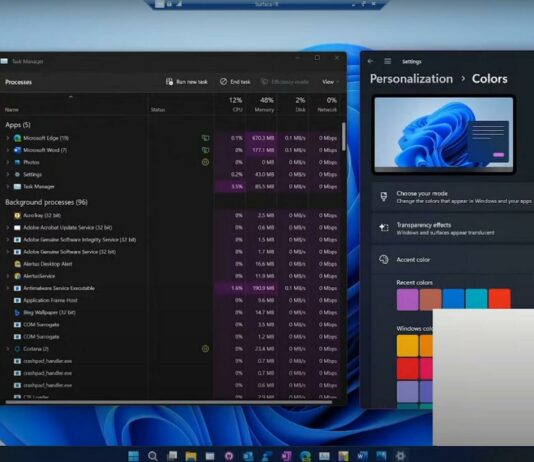Click the Microsoft Word process icon
This screenshot has width=534, height=462.
[17, 150]
